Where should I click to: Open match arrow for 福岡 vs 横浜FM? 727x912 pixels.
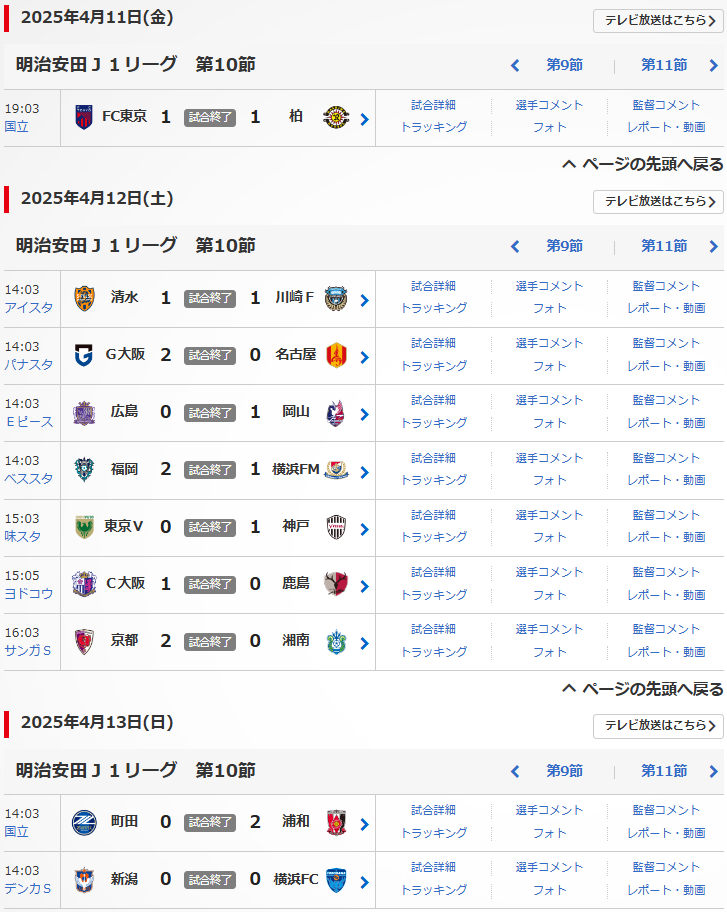pyautogui.click(x=365, y=471)
